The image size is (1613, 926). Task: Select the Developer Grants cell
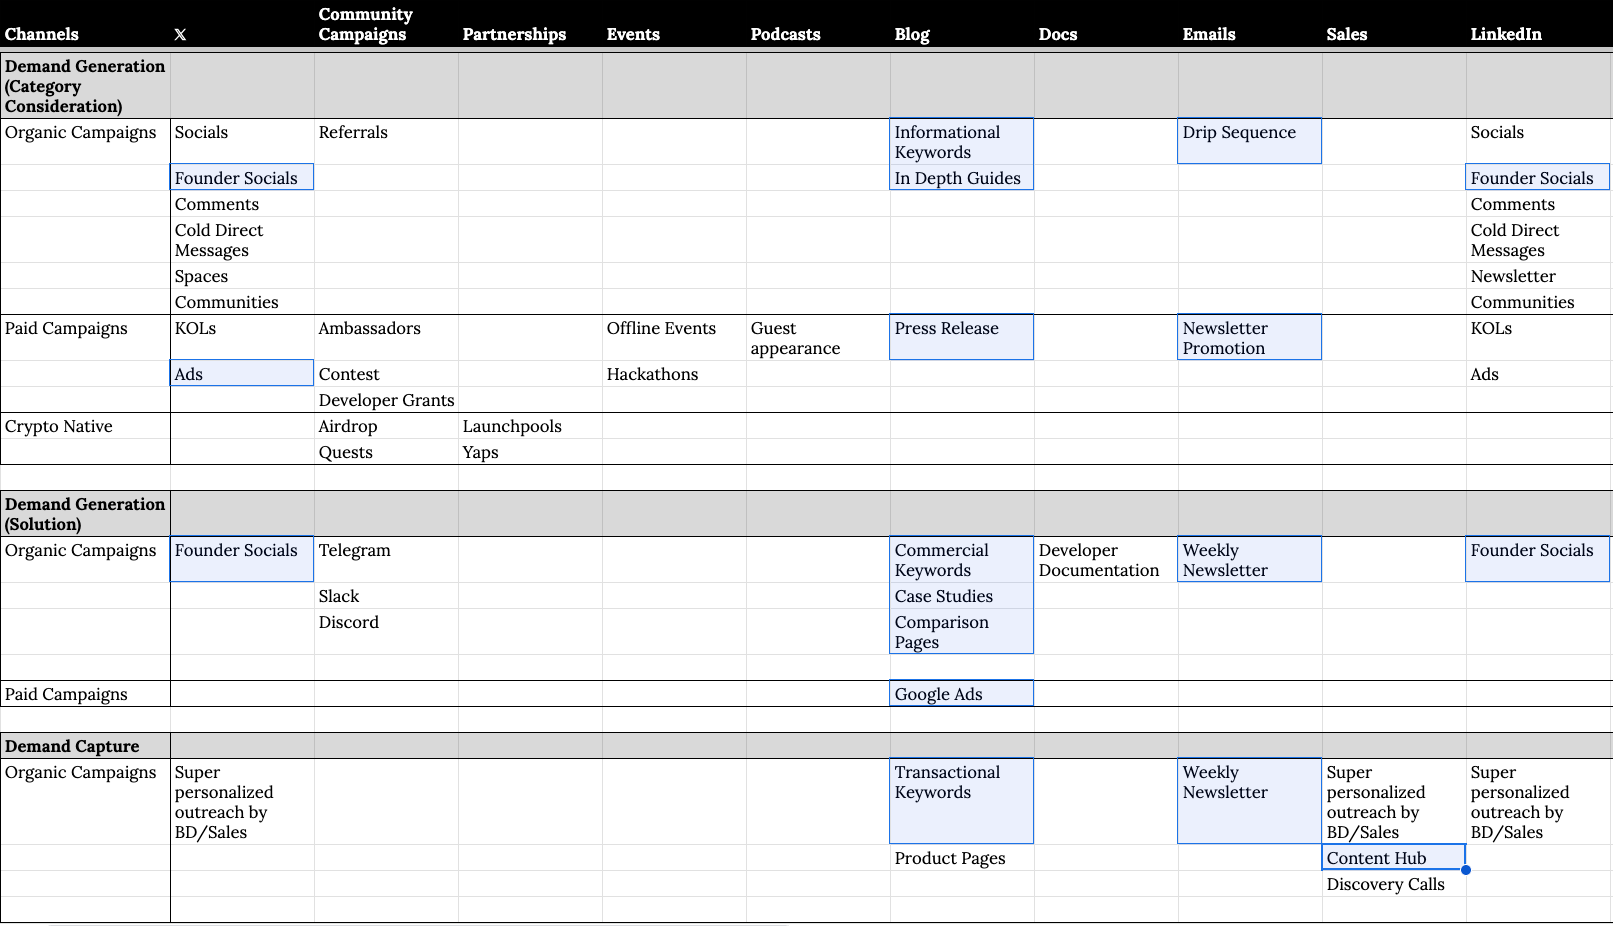point(386,400)
